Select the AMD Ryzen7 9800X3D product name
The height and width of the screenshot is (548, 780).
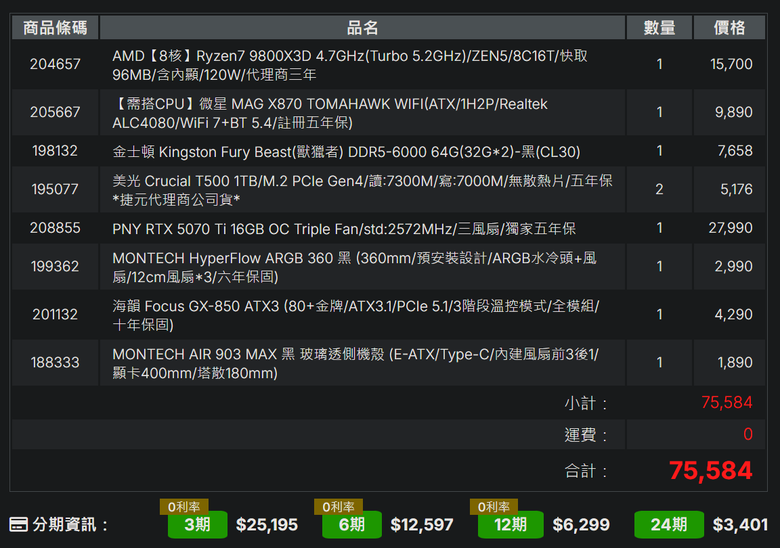350,65
